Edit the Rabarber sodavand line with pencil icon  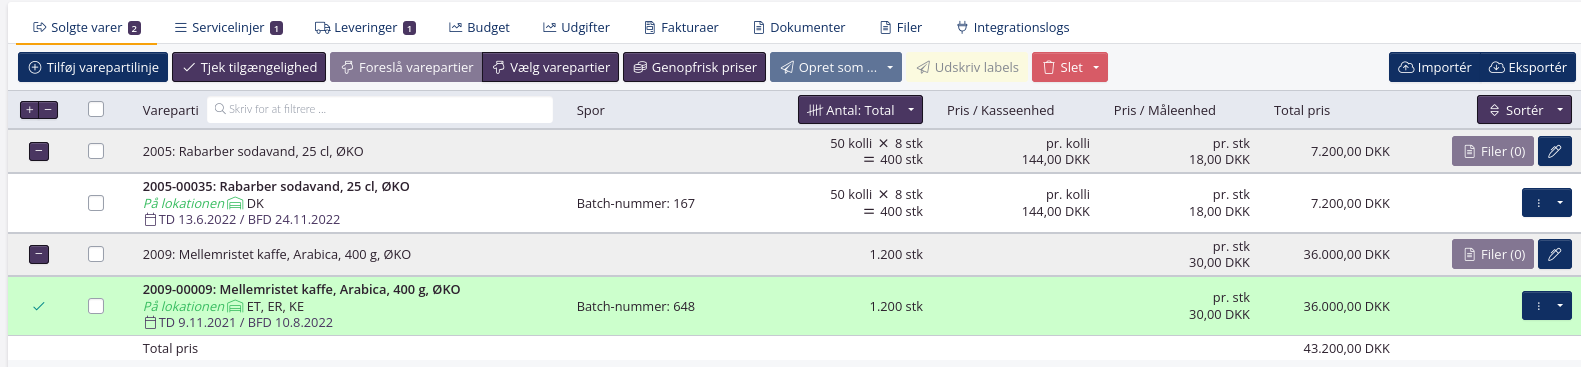[x=1555, y=151]
